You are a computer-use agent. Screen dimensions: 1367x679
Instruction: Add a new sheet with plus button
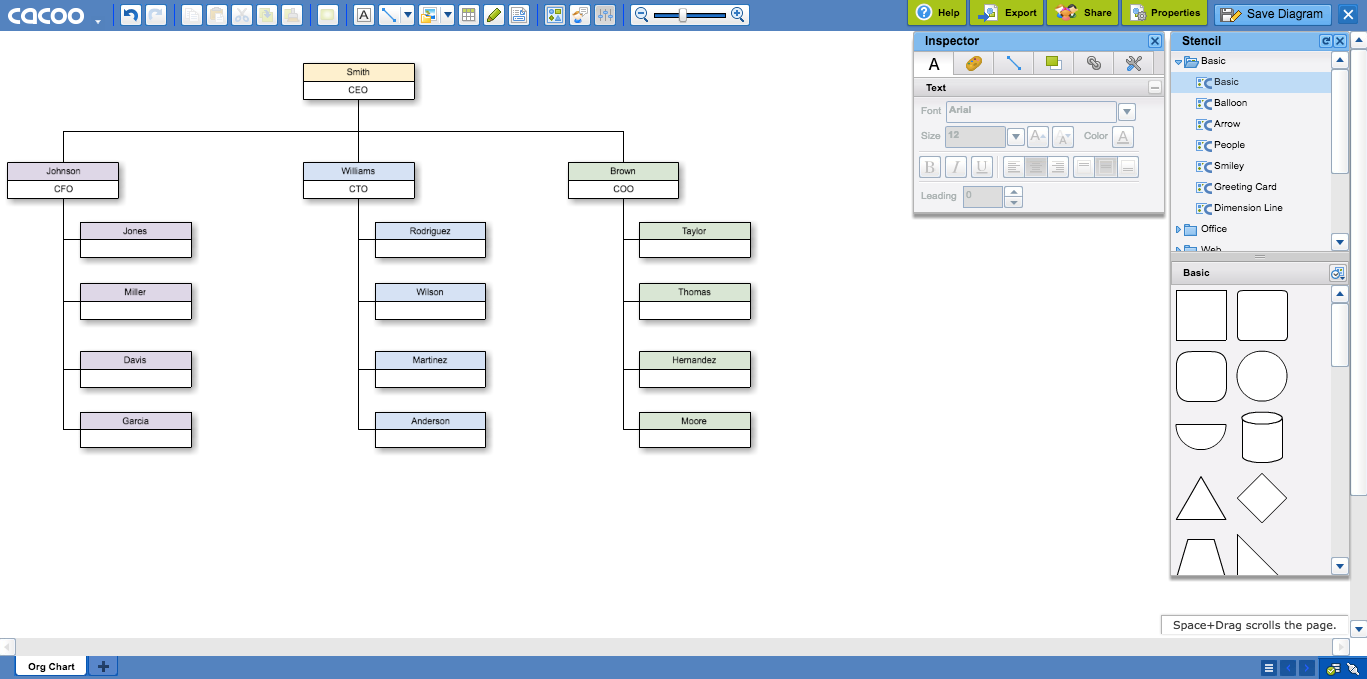click(x=103, y=666)
